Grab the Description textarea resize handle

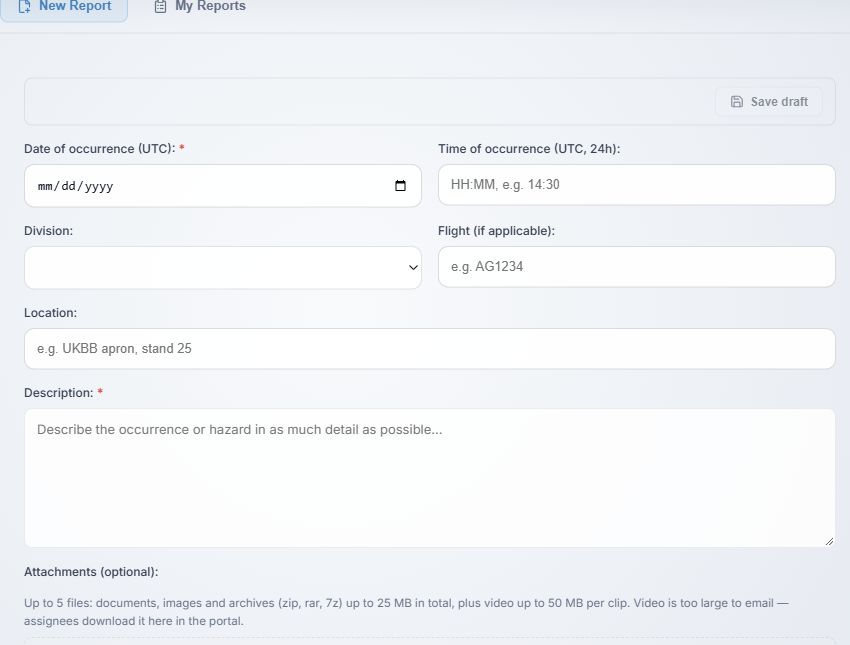(829, 541)
